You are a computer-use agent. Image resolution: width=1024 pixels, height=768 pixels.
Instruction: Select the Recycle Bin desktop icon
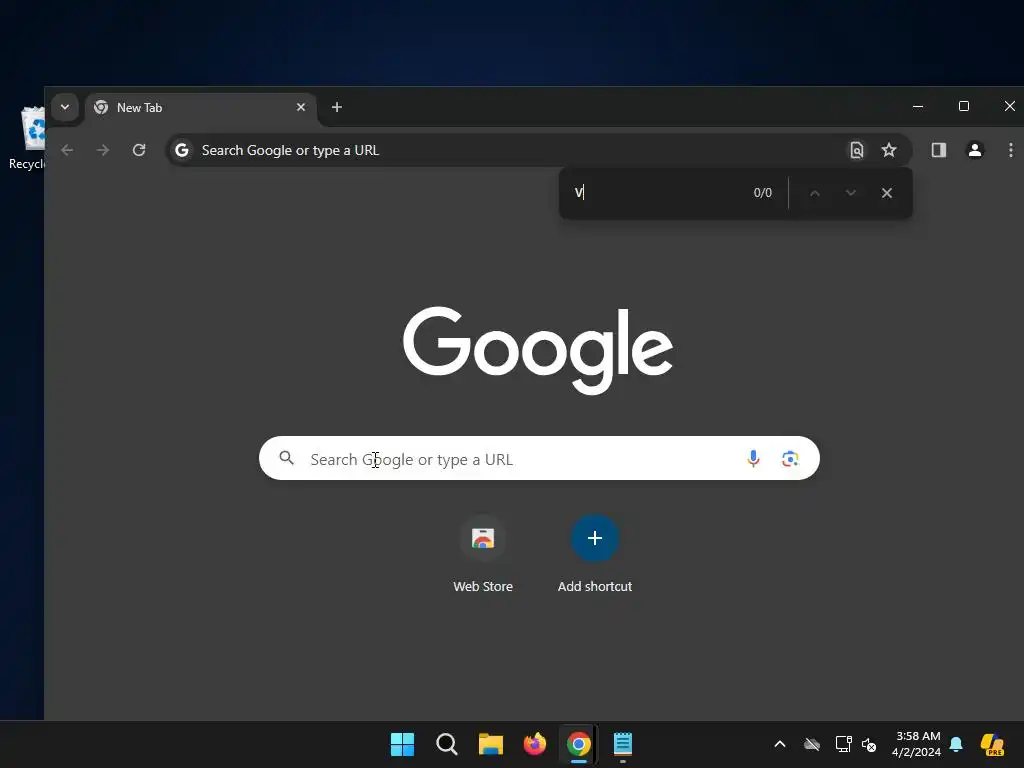(28, 138)
